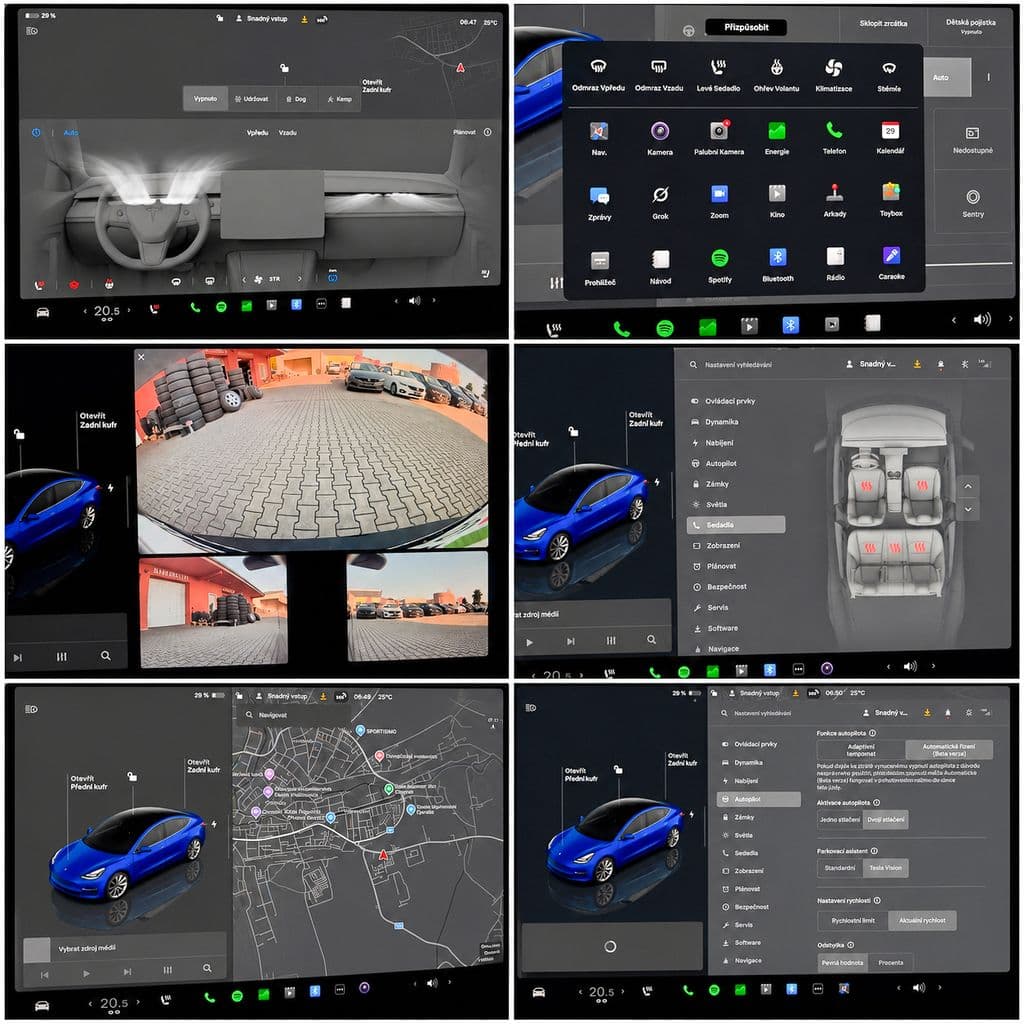Show info for Parkovací asistent
The height and width of the screenshot is (1024, 1024).
coord(874,851)
